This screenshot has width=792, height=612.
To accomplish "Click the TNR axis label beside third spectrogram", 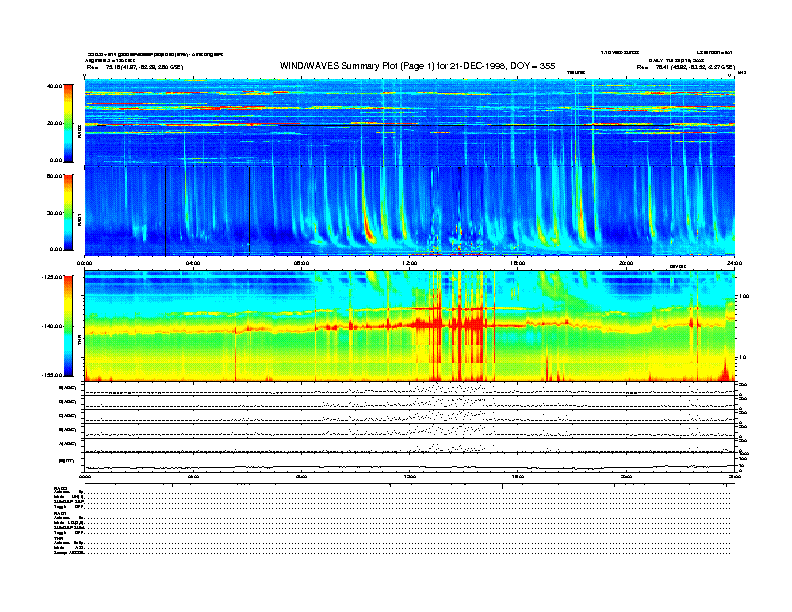I will [x=79, y=341].
